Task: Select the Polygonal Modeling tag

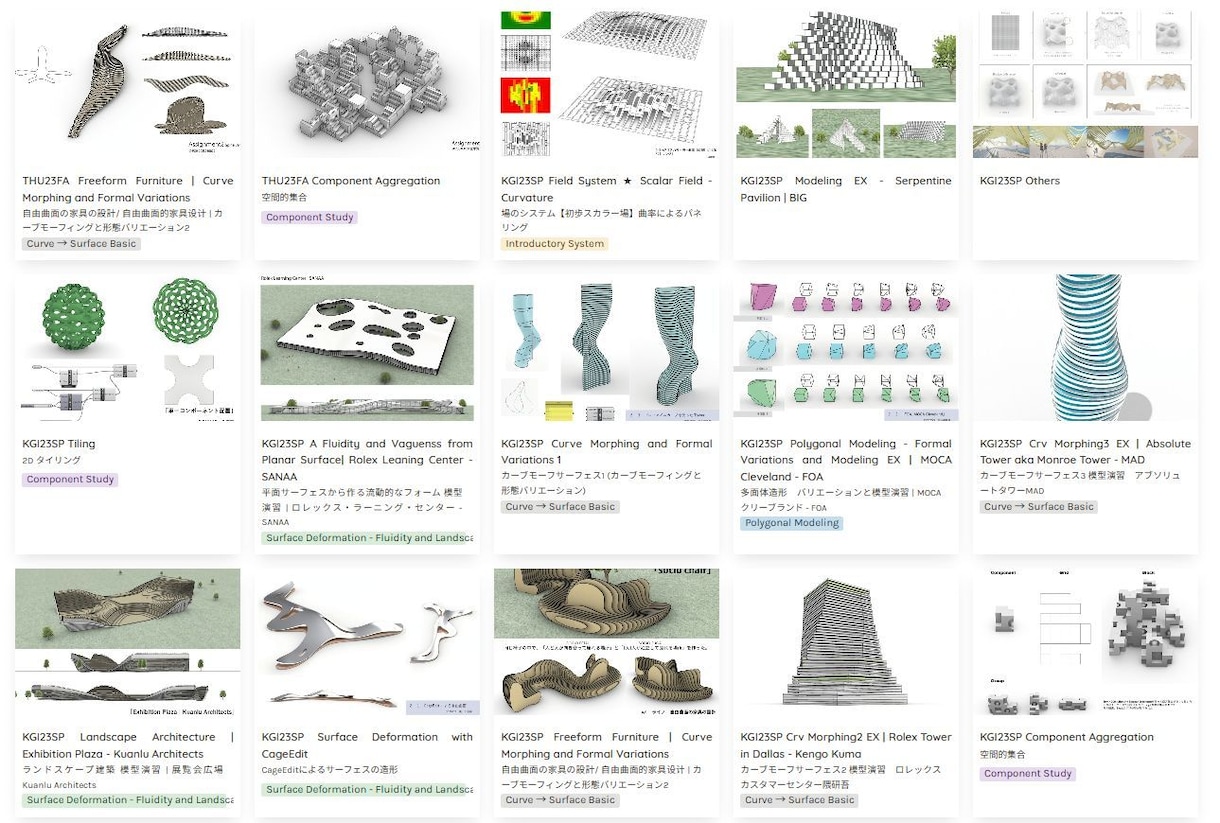Action: 792,523
